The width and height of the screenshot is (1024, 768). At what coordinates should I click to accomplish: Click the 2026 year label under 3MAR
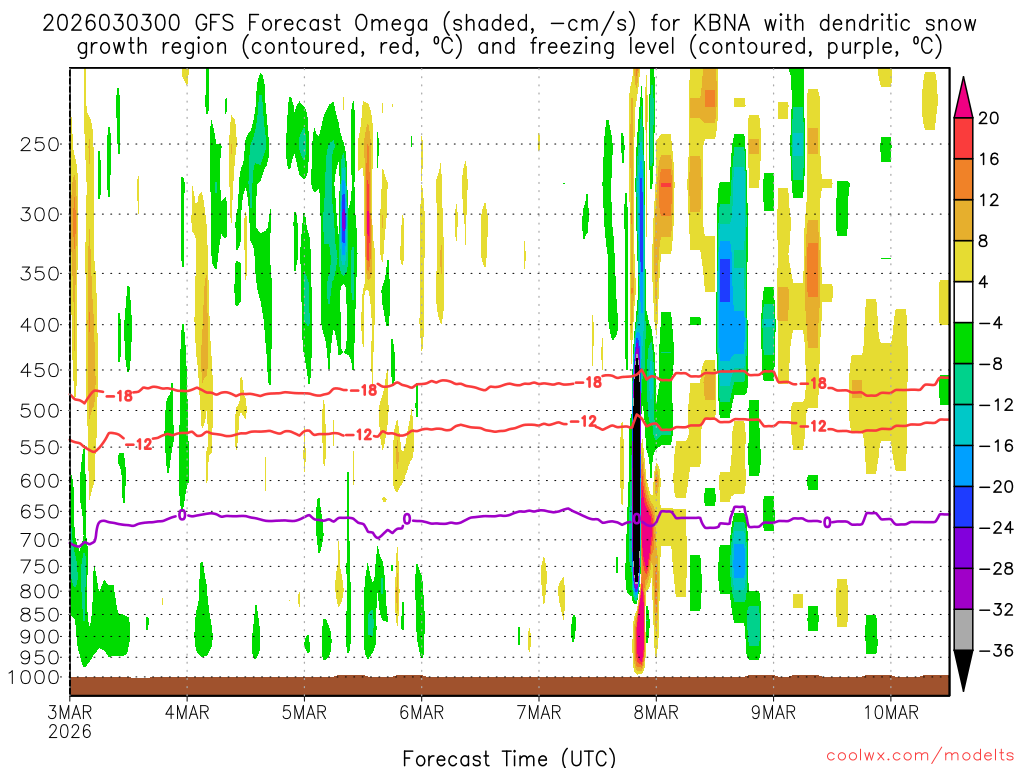[x=70, y=731]
